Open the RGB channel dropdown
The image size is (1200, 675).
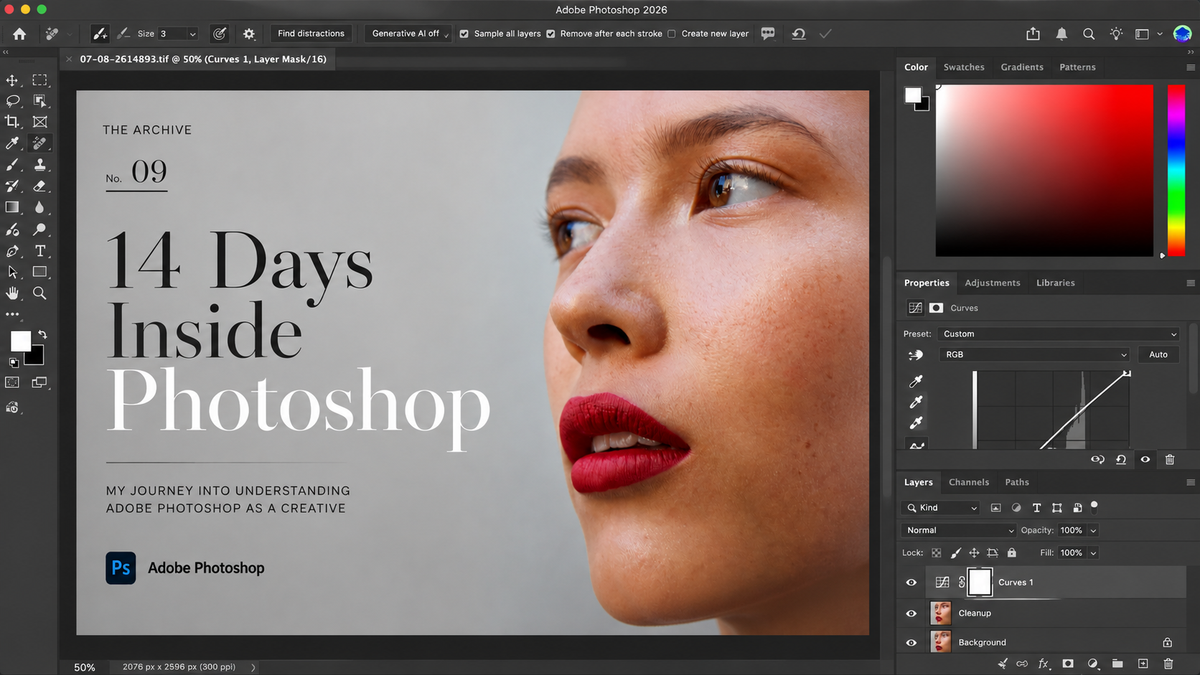click(1034, 355)
